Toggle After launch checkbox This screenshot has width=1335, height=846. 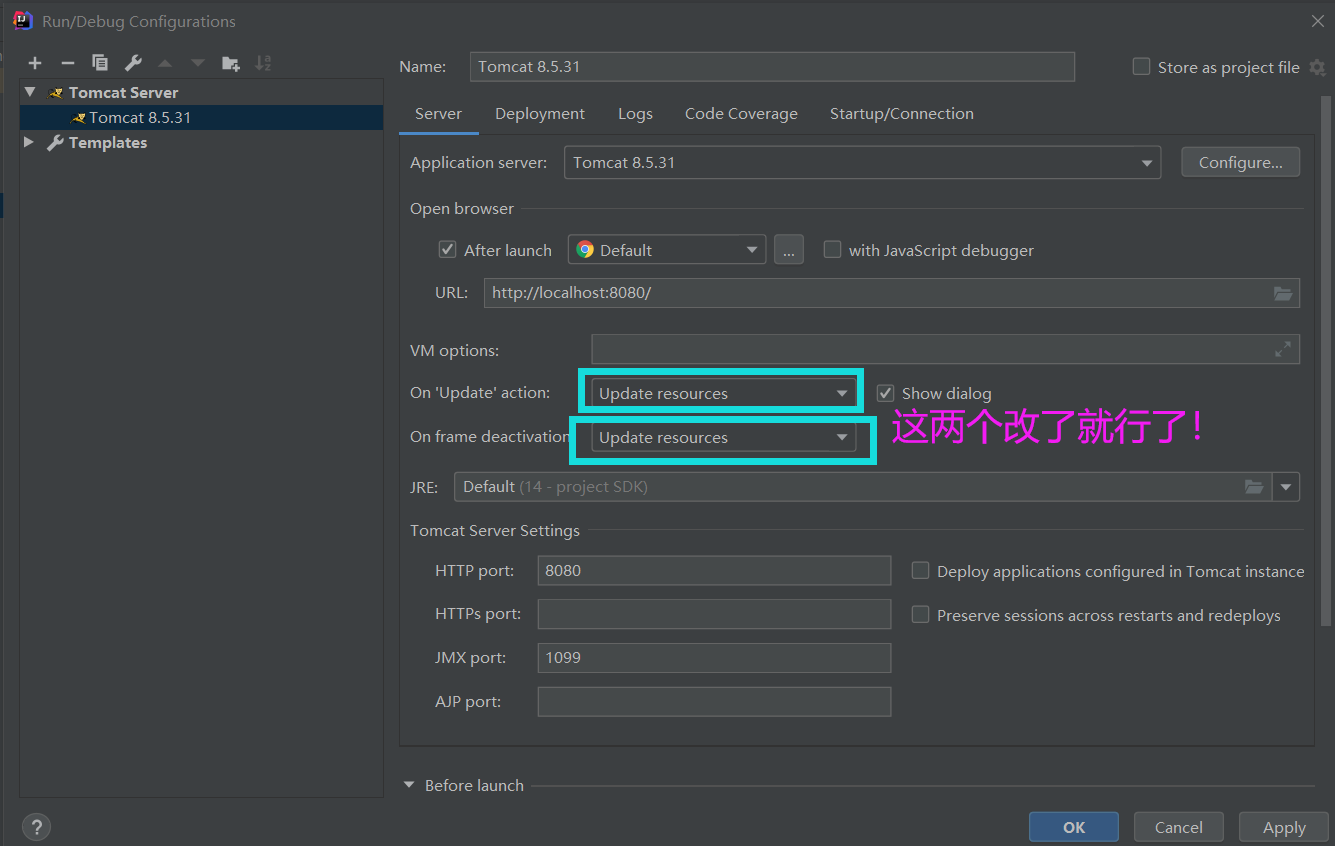tap(448, 250)
